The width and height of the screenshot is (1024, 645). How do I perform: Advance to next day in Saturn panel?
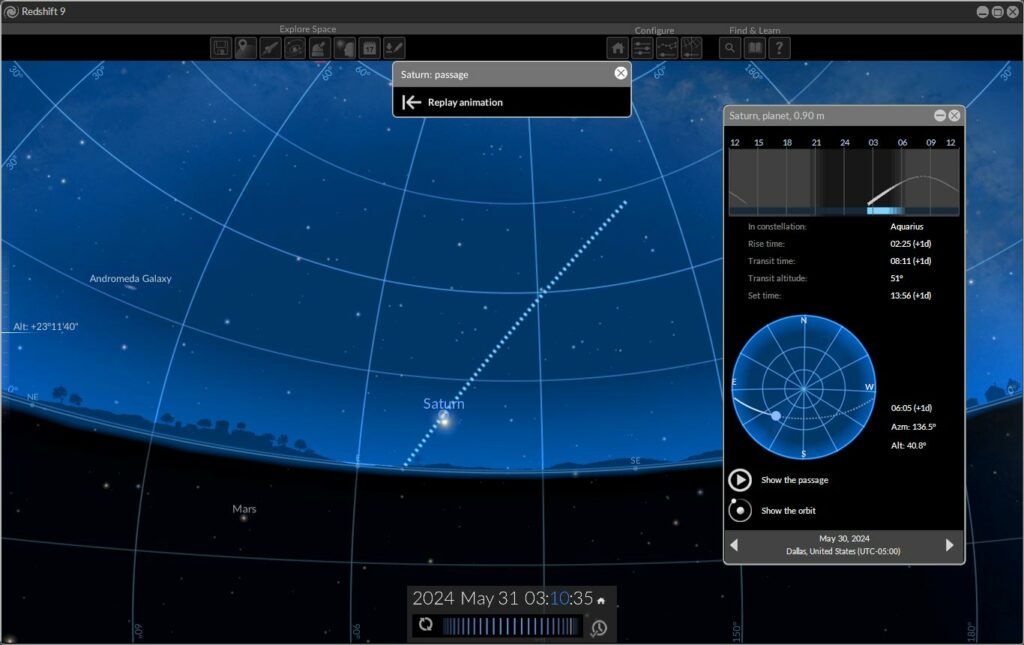tap(950, 545)
